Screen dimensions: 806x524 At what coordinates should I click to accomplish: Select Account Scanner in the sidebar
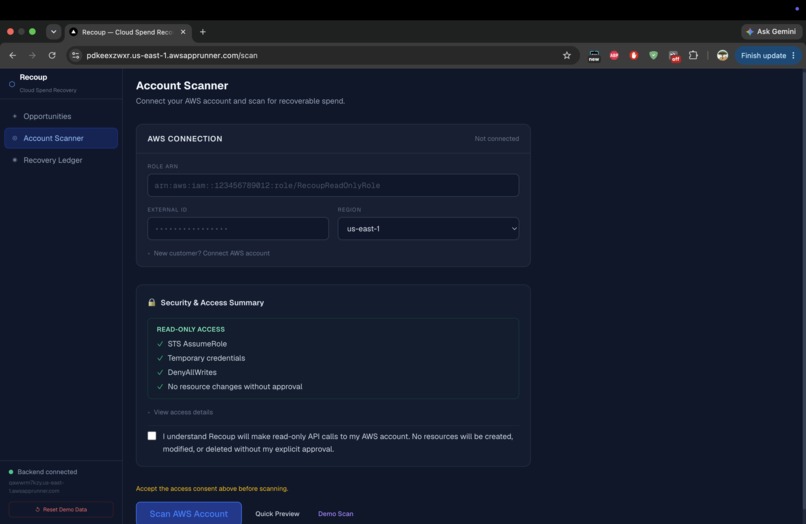(61, 138)
